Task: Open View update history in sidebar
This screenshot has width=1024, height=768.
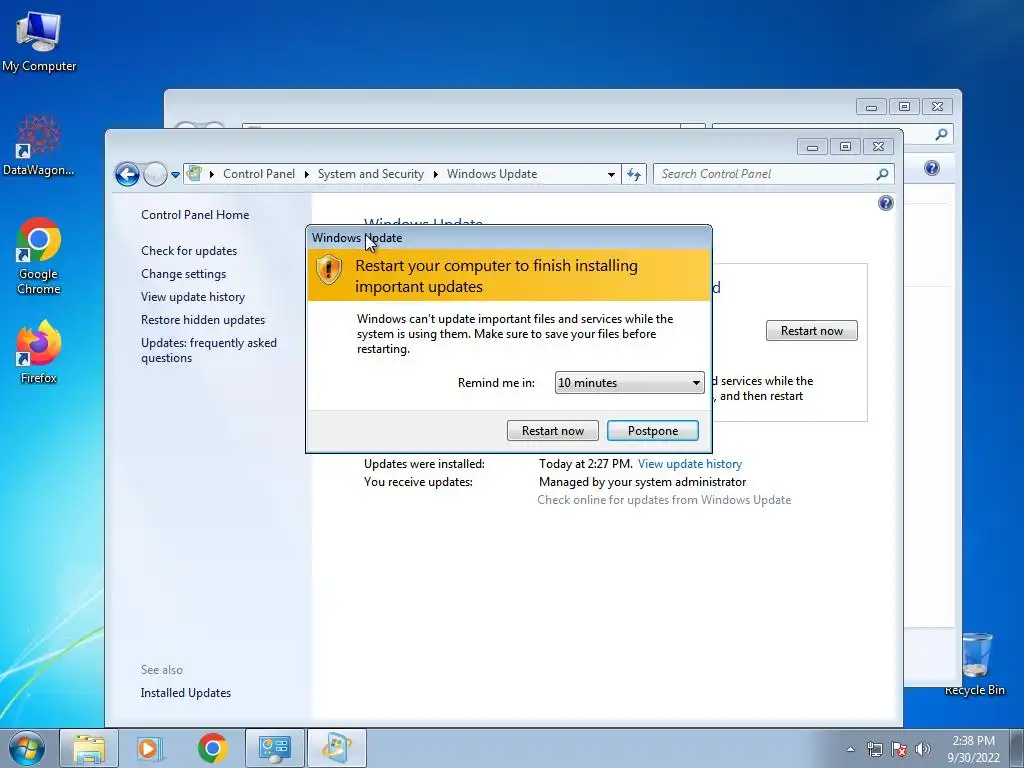Action: tap(193, 296)
